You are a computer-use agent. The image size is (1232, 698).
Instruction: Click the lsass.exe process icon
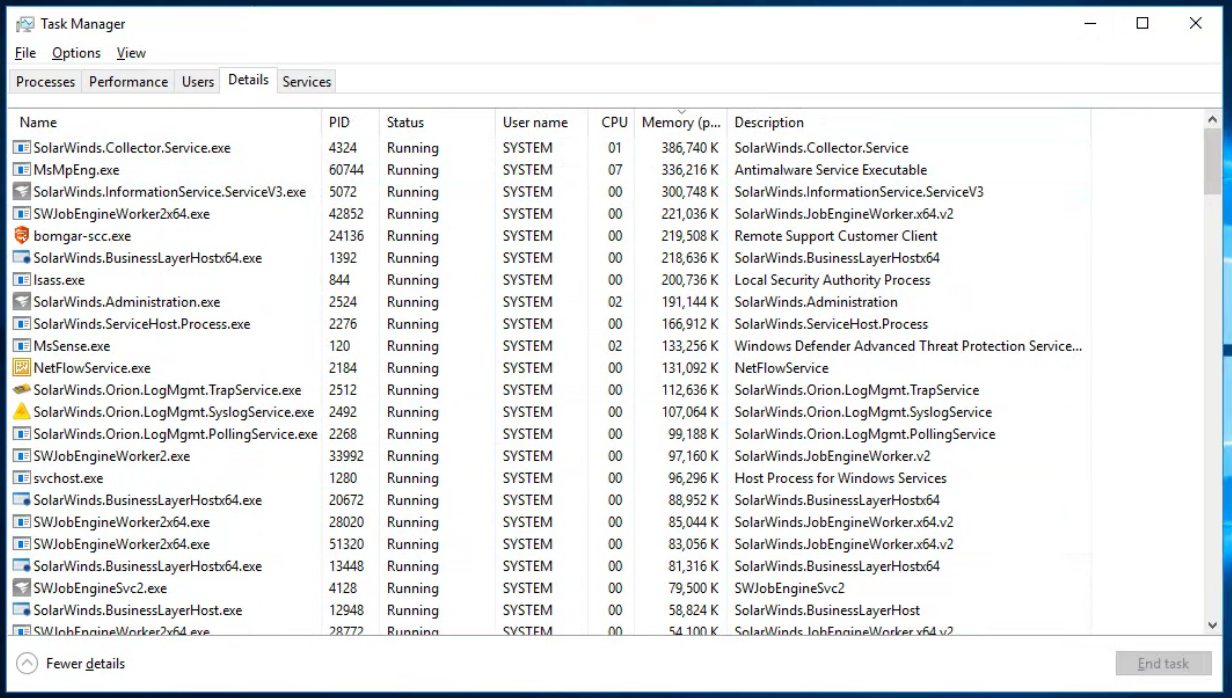(22, 280)
